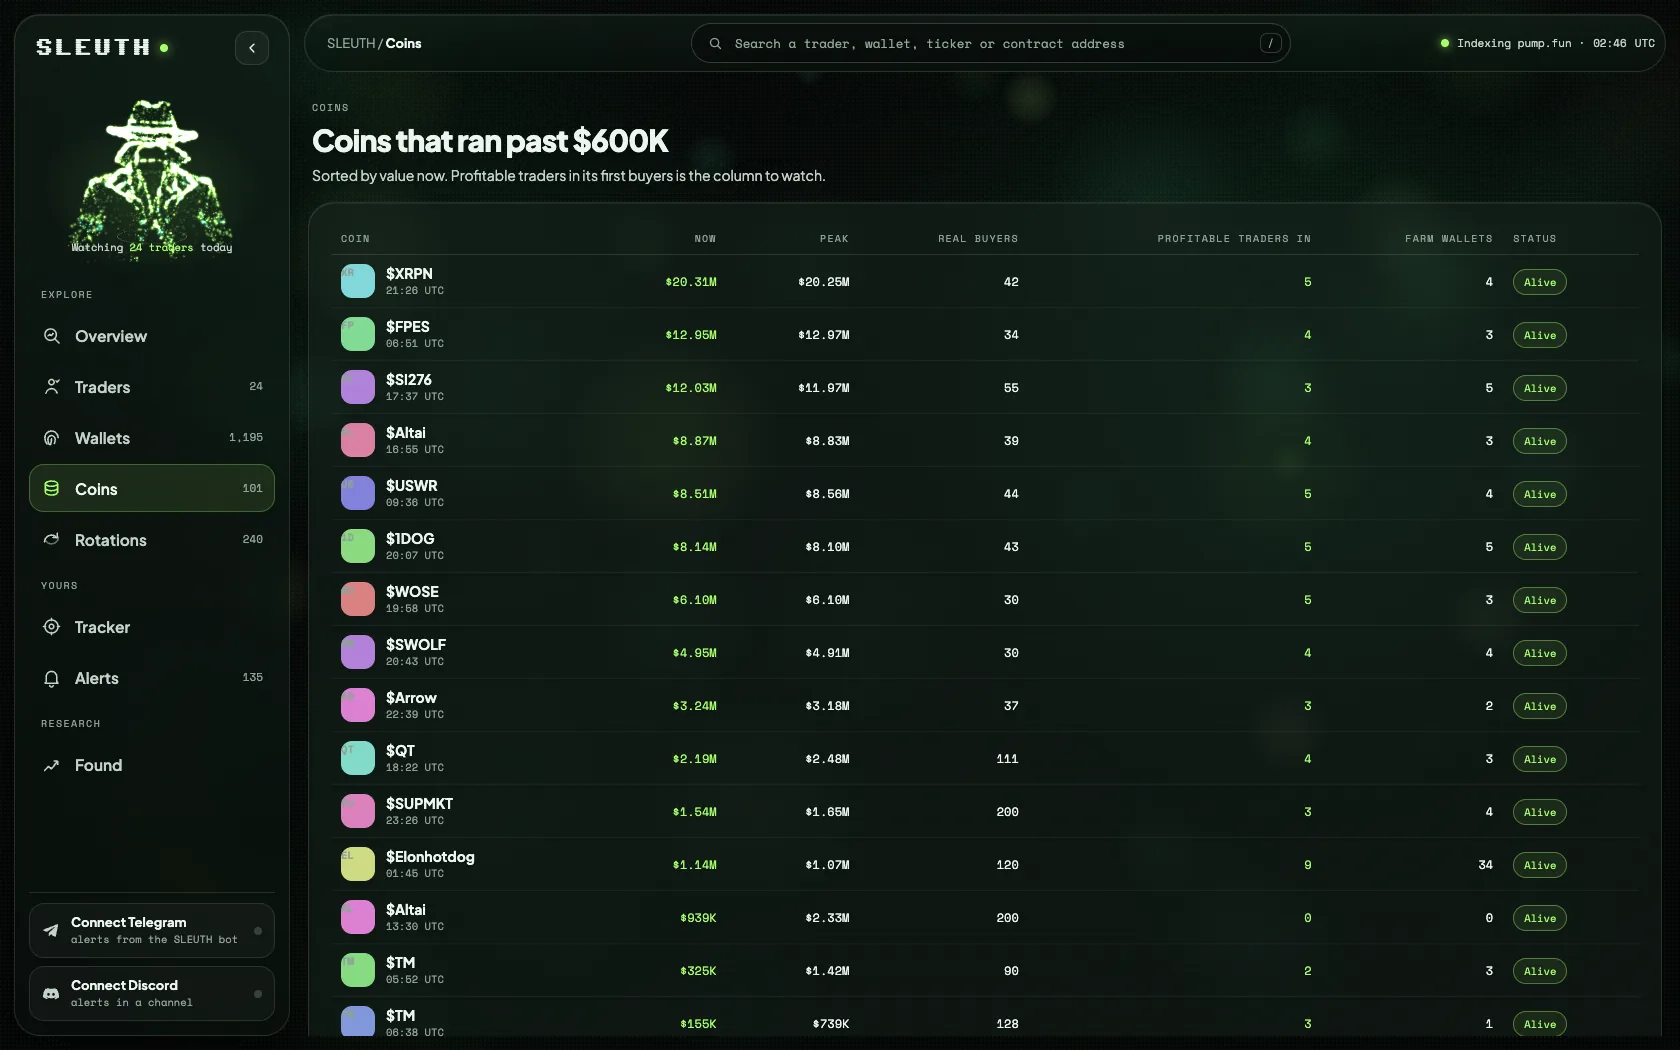Sort by the FARM WALLETS column header

(1448, 239)
